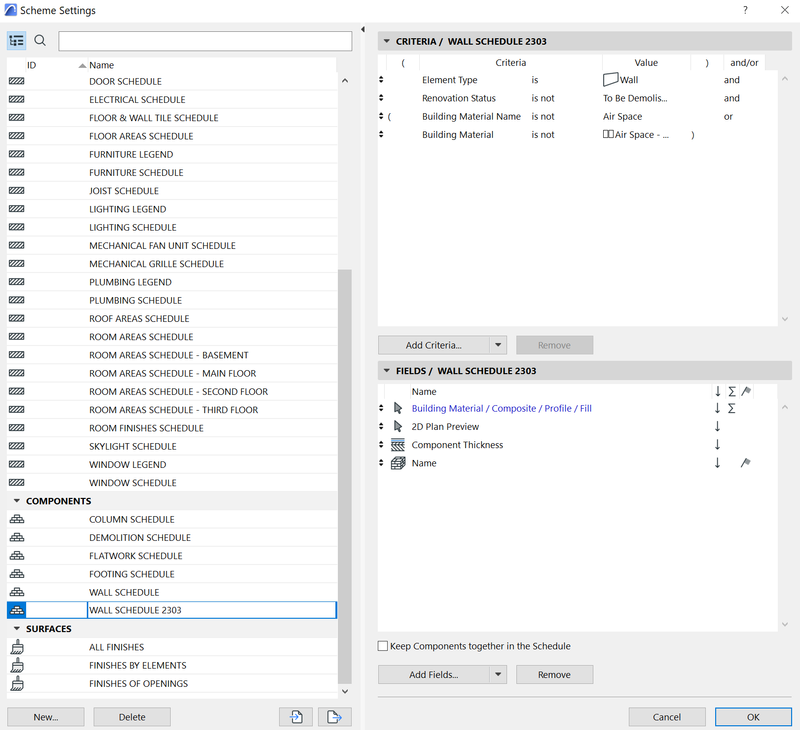This screenshot has height=730, width=800.
Task: Click the scheme list scrollbar thumb
Action: (x=345, y=476)
